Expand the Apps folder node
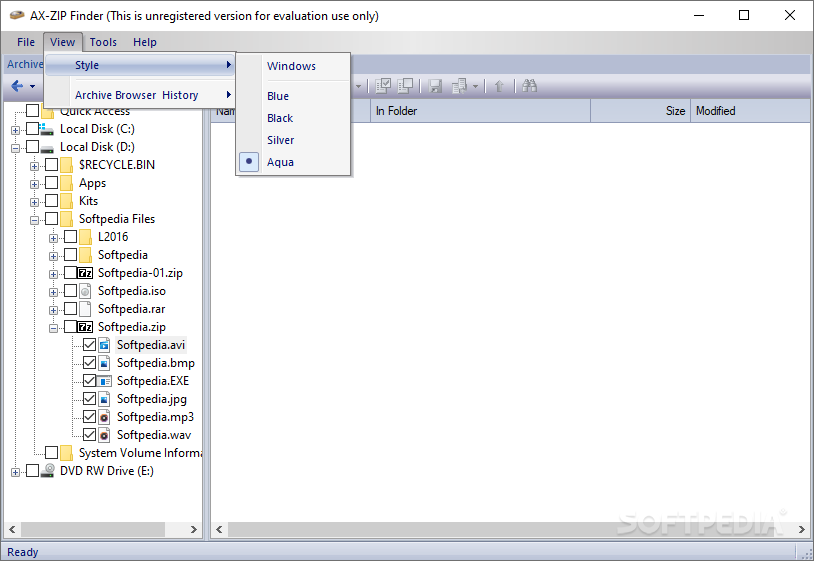 [34, 185]
